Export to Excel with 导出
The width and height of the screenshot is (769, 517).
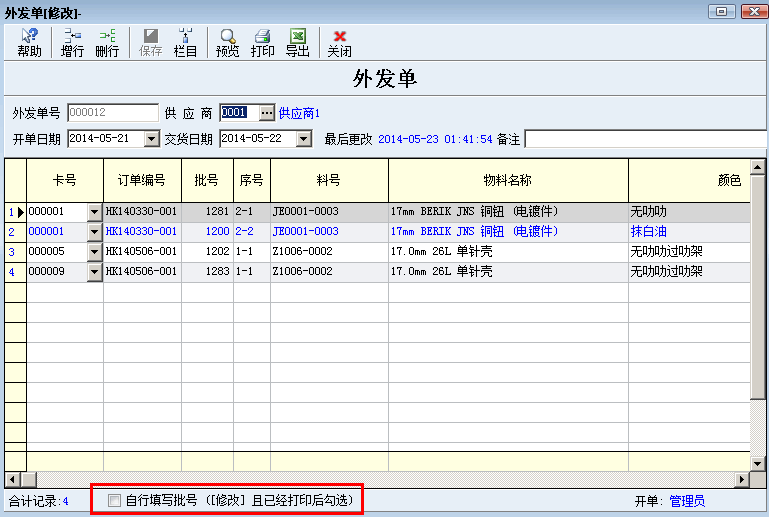coord(297,43)
